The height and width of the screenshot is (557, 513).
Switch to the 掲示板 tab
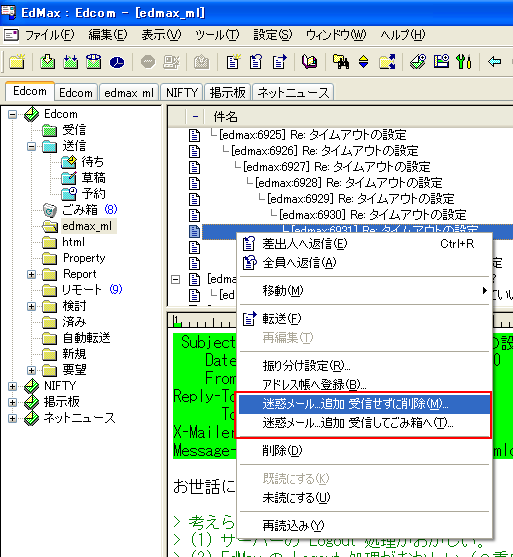[x=228, y=93]
